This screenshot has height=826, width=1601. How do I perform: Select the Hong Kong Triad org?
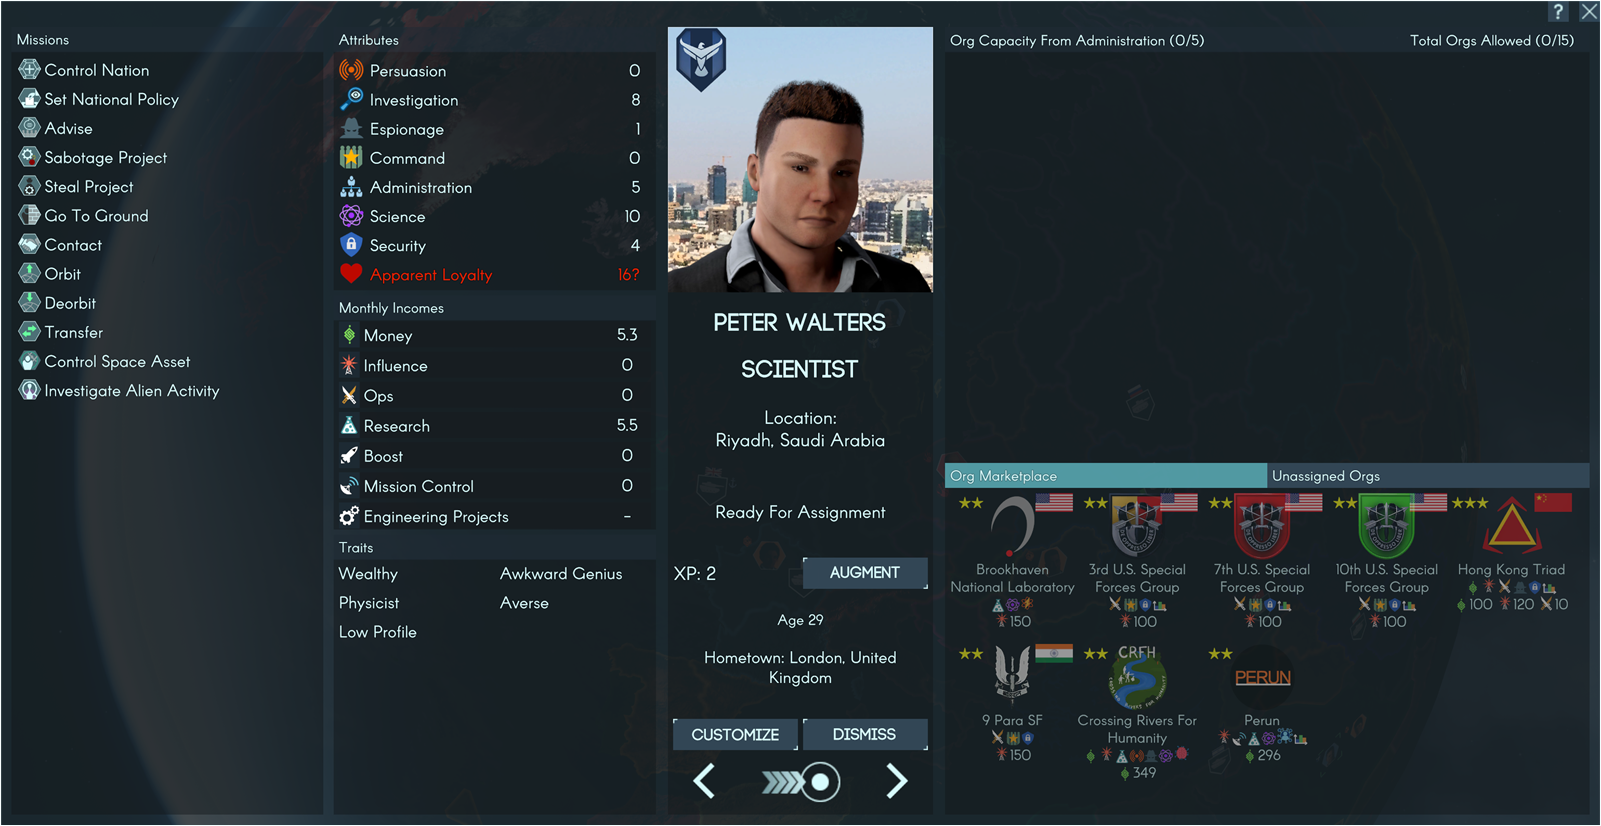tap(1511, 552)
